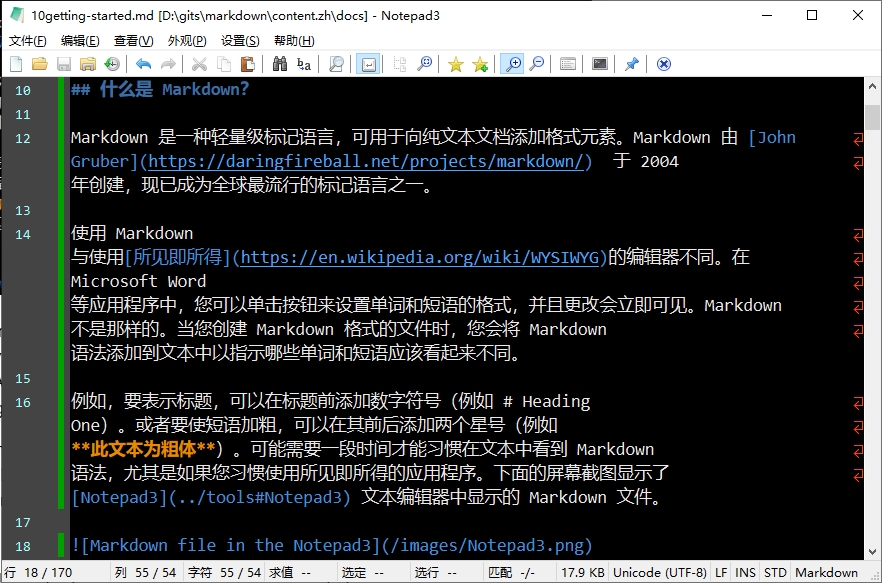Zoom out the editor view
The height and width of the screenshot is (583, 884).
tap(537, 63)
